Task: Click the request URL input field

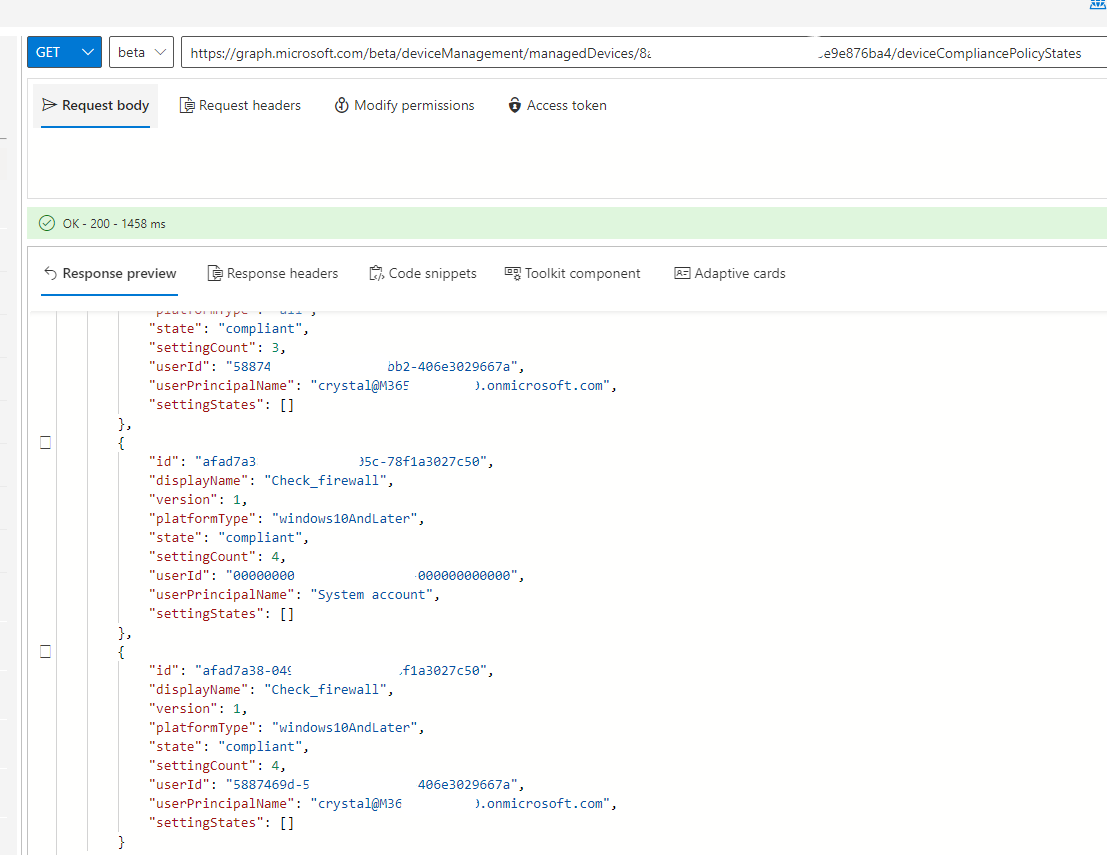Action: (644, 53)
